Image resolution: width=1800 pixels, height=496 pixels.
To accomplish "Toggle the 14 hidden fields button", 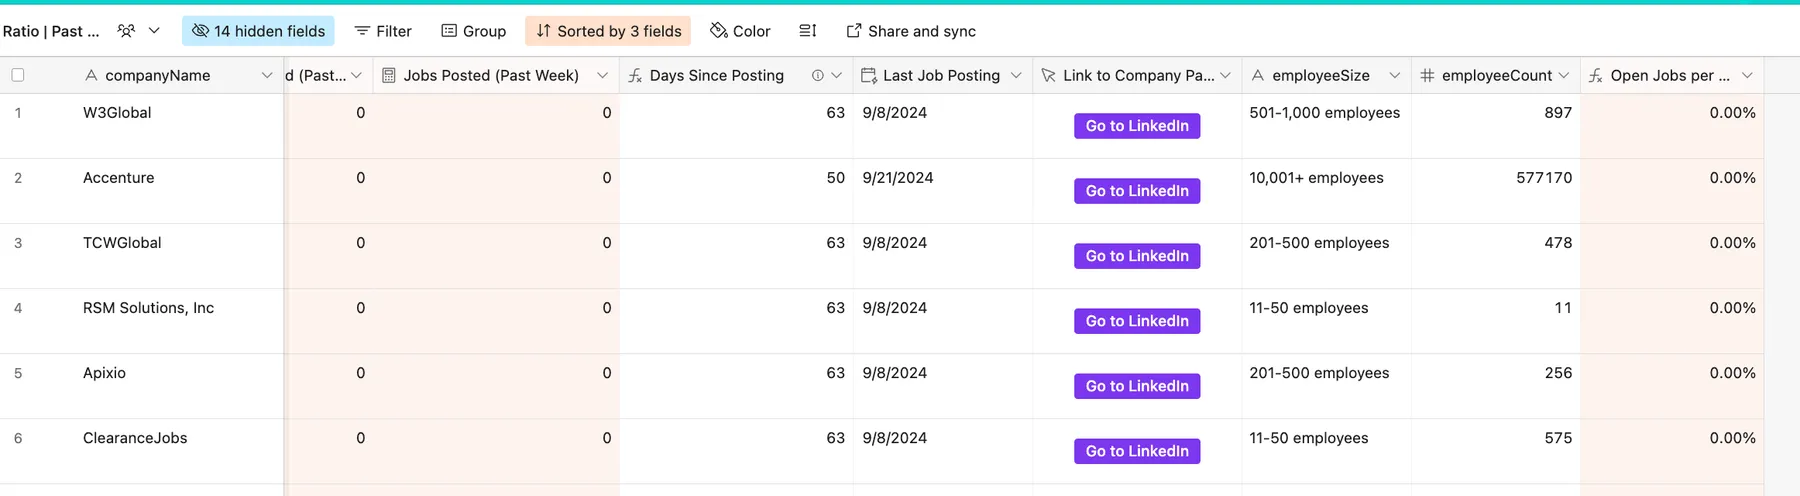I will 258,31.
